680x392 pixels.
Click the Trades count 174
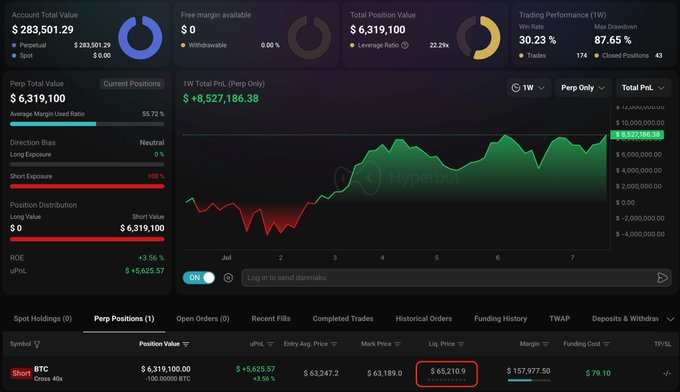coord(582,56)
